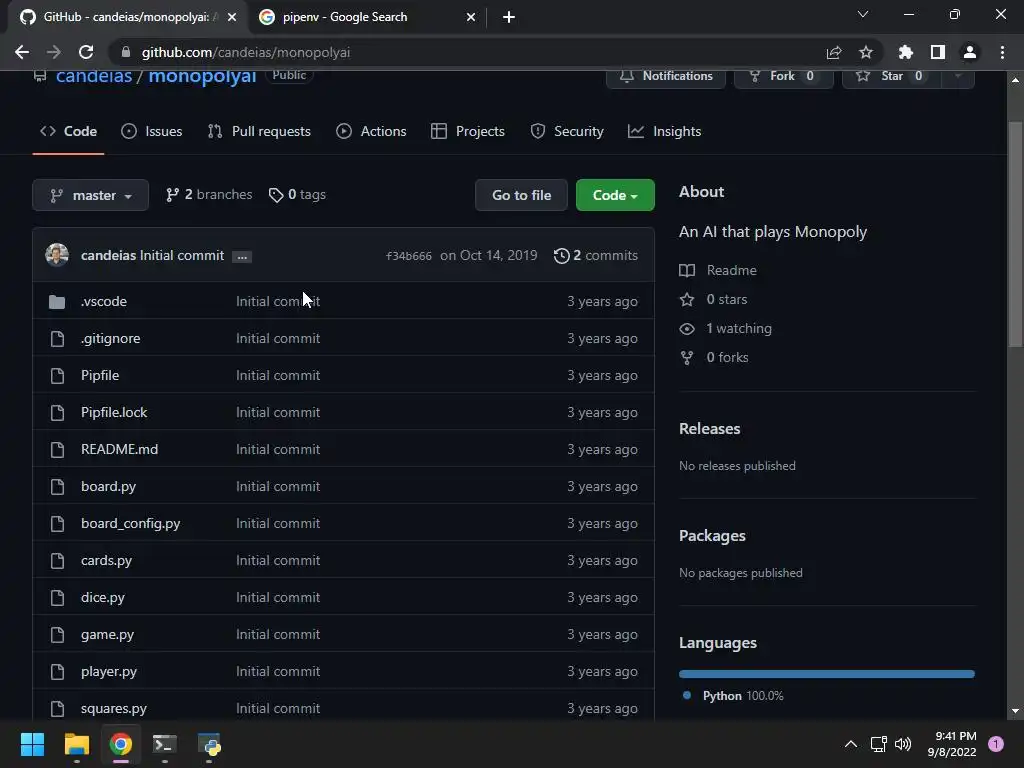The height and width of the screenshot is (768, 1024).
Task: Open the candeias owner link in header
Action: pyautogui.click(x=94, y=76)
